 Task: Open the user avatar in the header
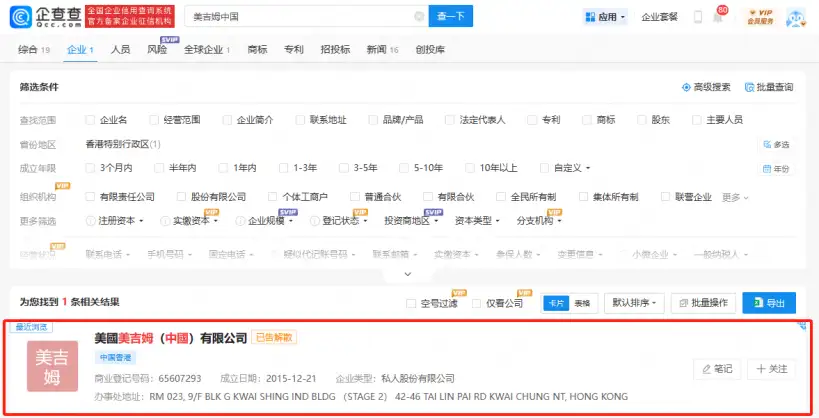pyautogui.click(x=796, y=17)
